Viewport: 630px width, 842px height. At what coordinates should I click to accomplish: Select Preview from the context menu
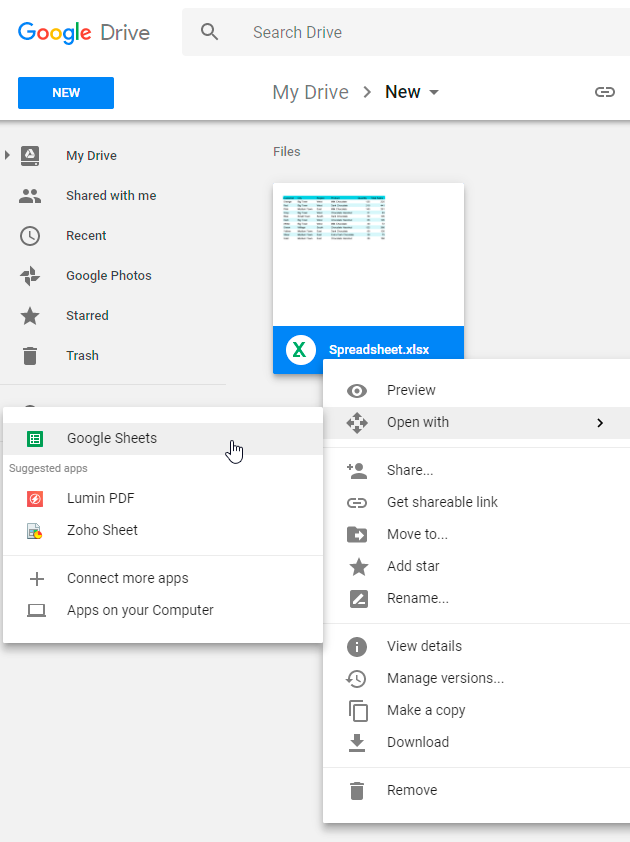[x=411, y=390]
